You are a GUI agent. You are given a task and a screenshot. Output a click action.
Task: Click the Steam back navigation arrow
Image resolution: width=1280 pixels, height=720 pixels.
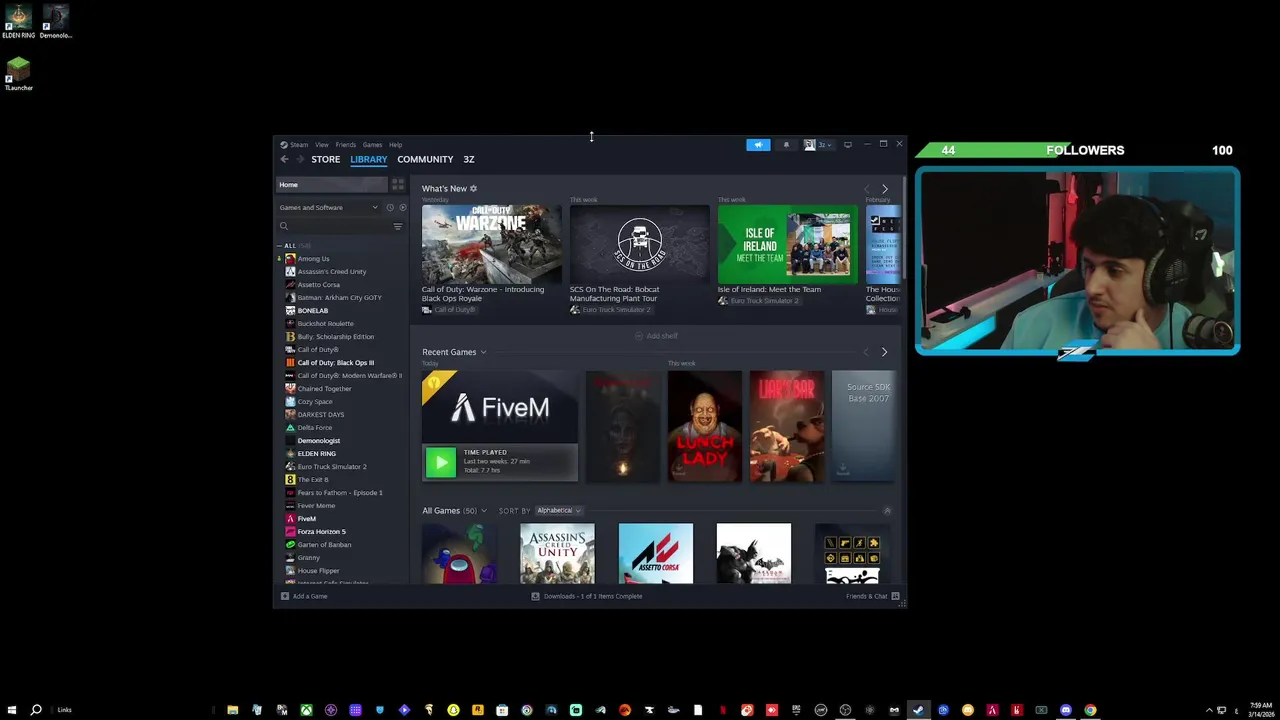284,159
